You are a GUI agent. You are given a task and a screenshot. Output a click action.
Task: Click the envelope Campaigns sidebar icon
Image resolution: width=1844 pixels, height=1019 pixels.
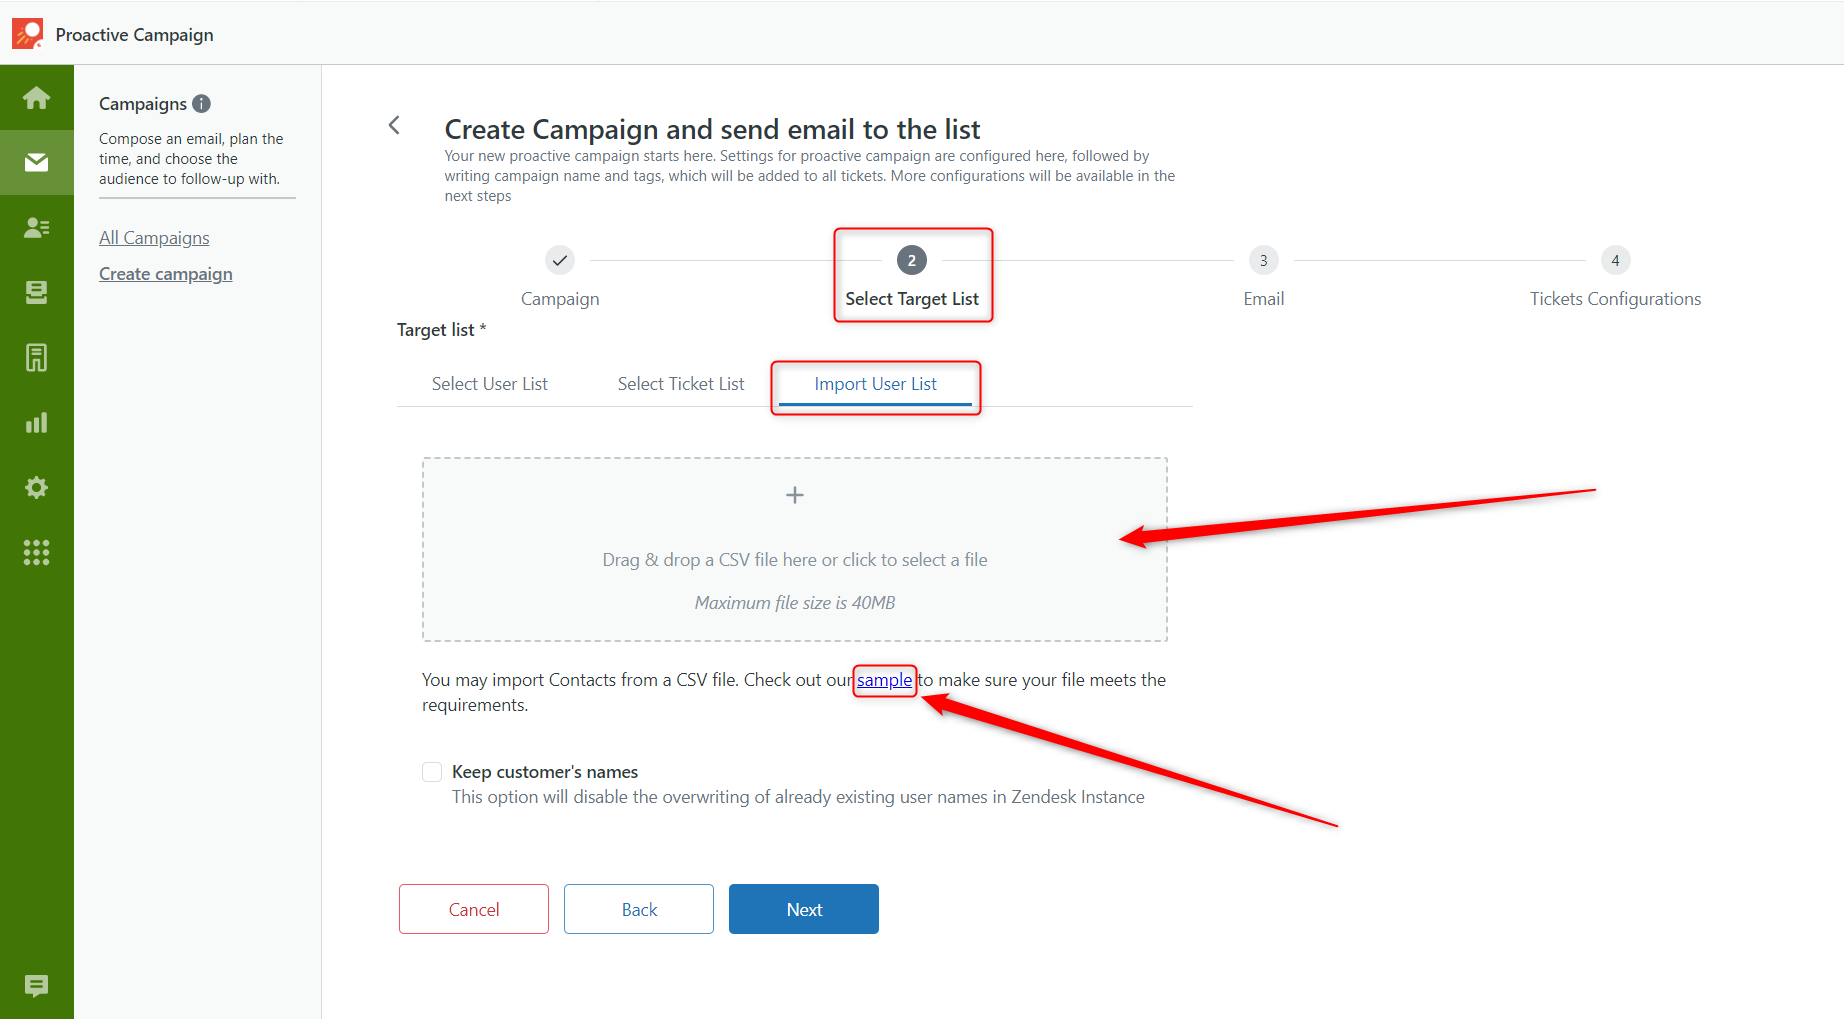pos(37,162)
